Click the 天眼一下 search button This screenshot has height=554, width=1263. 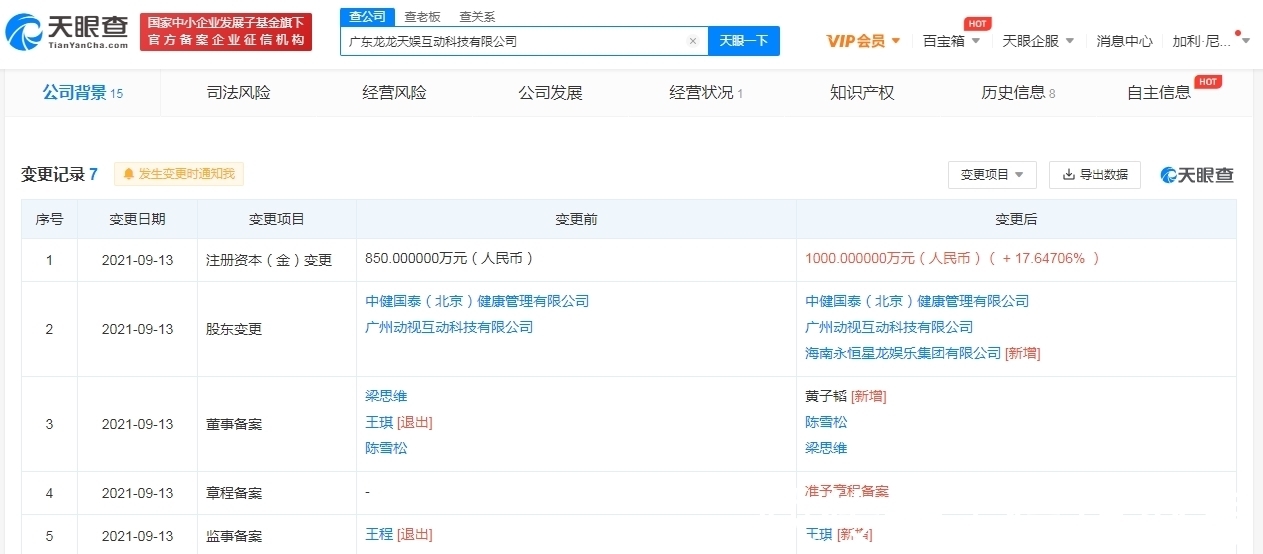tap(744, 41)
